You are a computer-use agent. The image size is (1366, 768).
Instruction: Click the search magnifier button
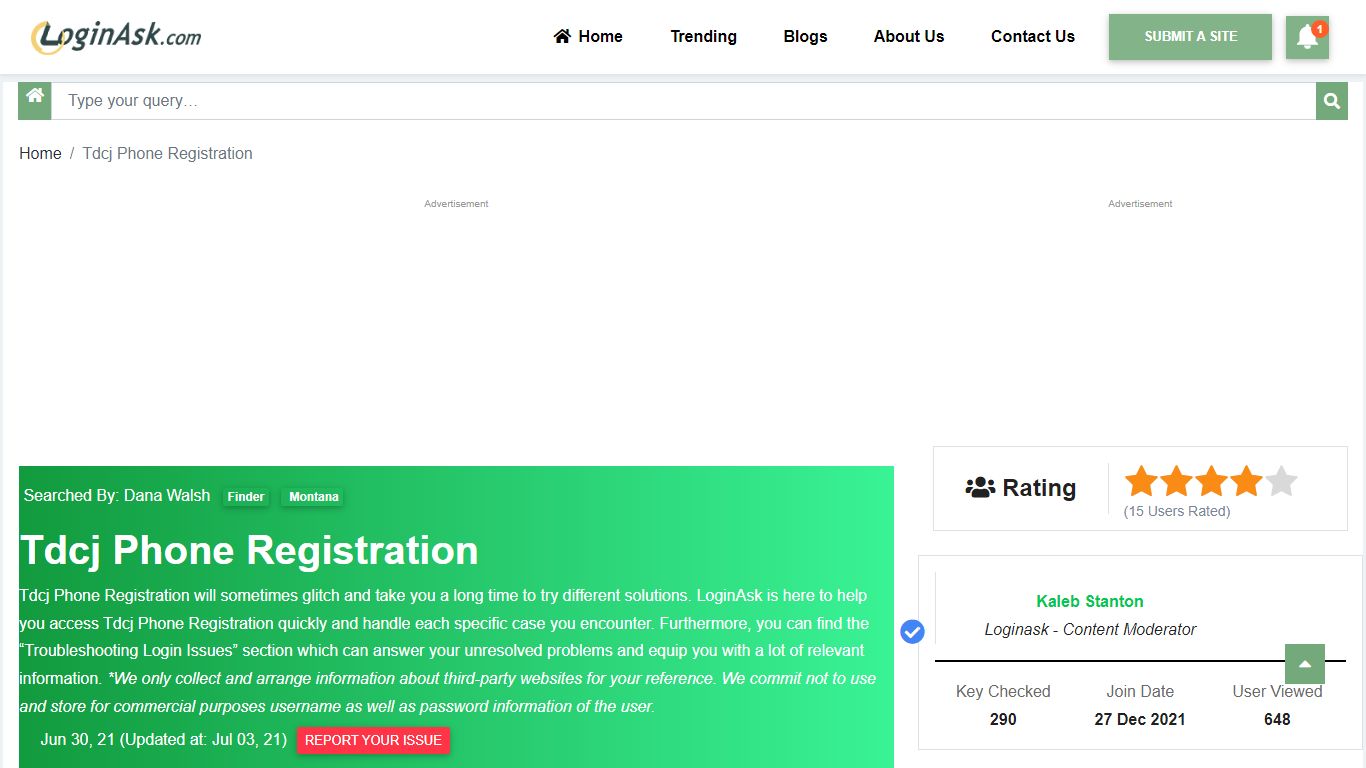pyautogui.click(x=1332, y=101)
